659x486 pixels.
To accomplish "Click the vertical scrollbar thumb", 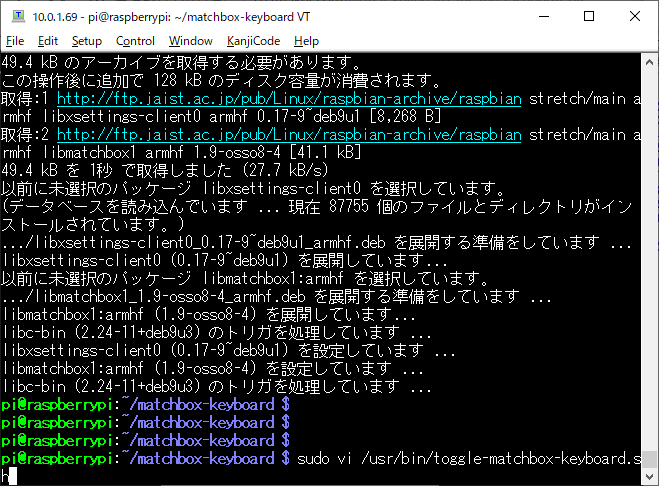I will coord(649,460).
